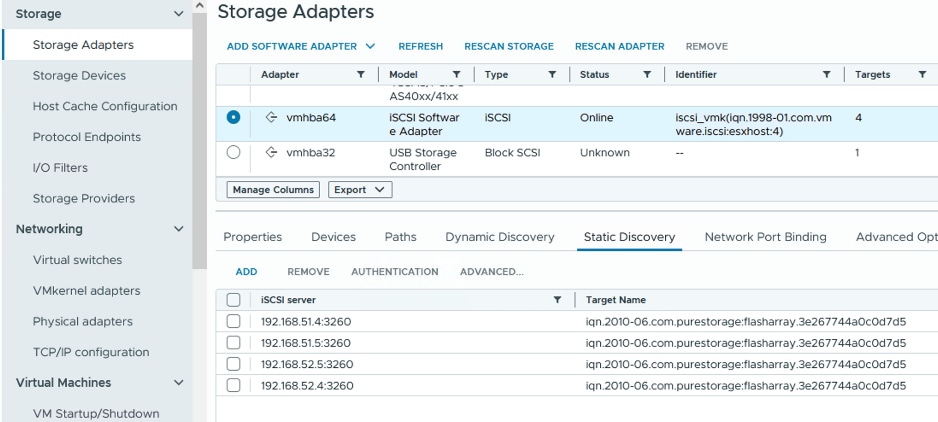Viewport: 938px width, 422px height.
Task: Open VM Startup/Shutdown
Action: [x=97, y=414]
